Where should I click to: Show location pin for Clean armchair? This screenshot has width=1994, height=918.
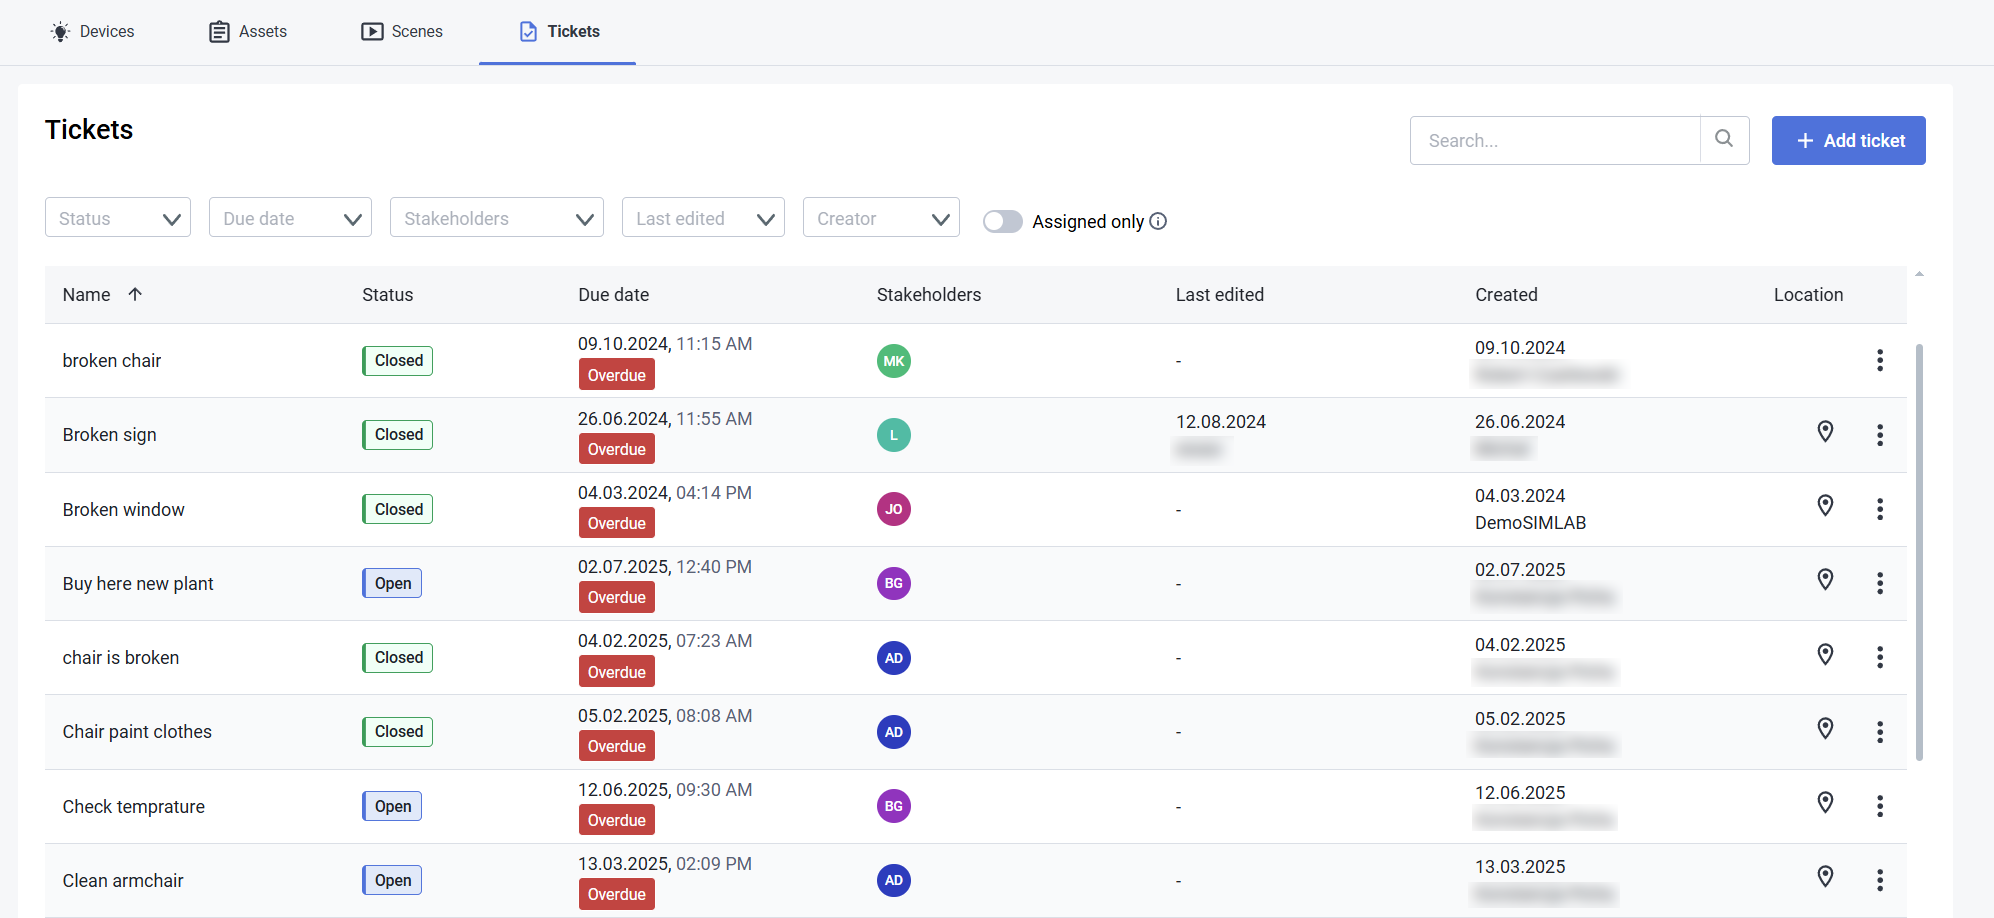pos(1825,876)
